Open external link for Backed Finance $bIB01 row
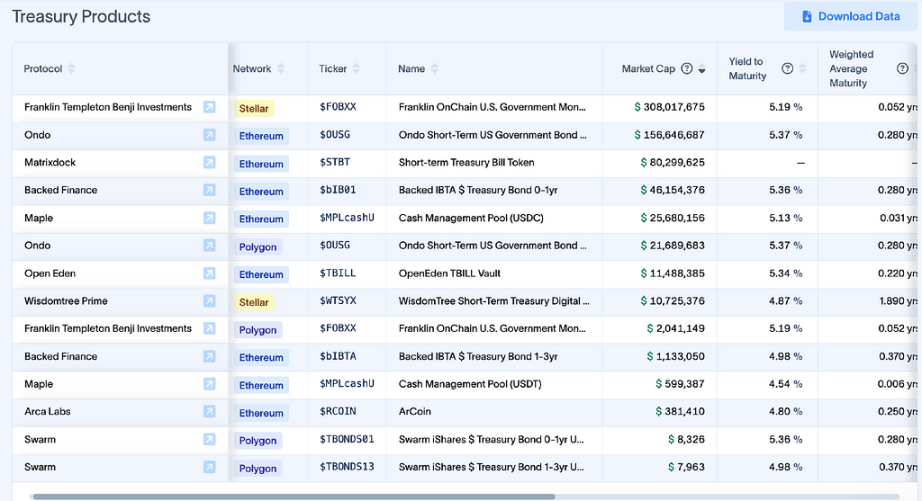 coord(209,190)
